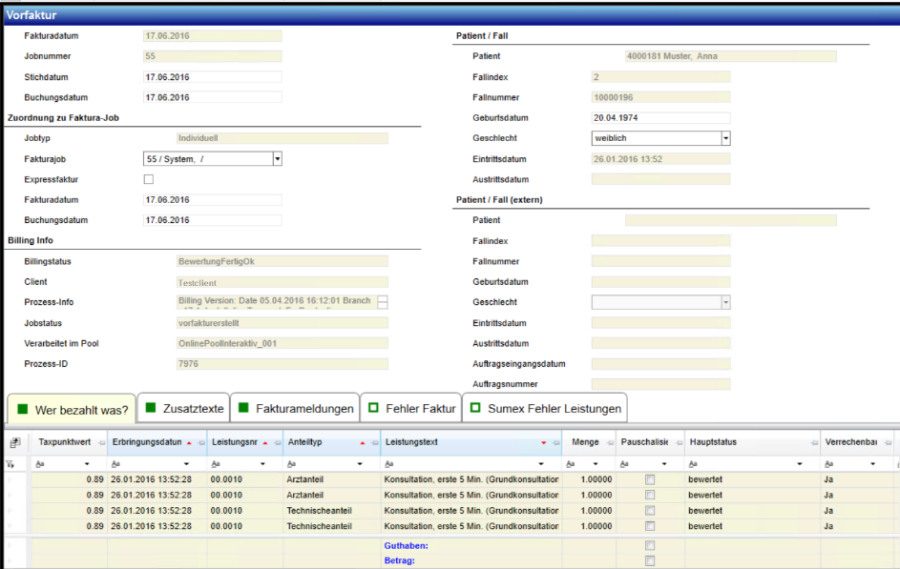Open the Geschlecht dropdown showing weiblich
The width and height of the screenshot is (900, 569).
(725, 138)
